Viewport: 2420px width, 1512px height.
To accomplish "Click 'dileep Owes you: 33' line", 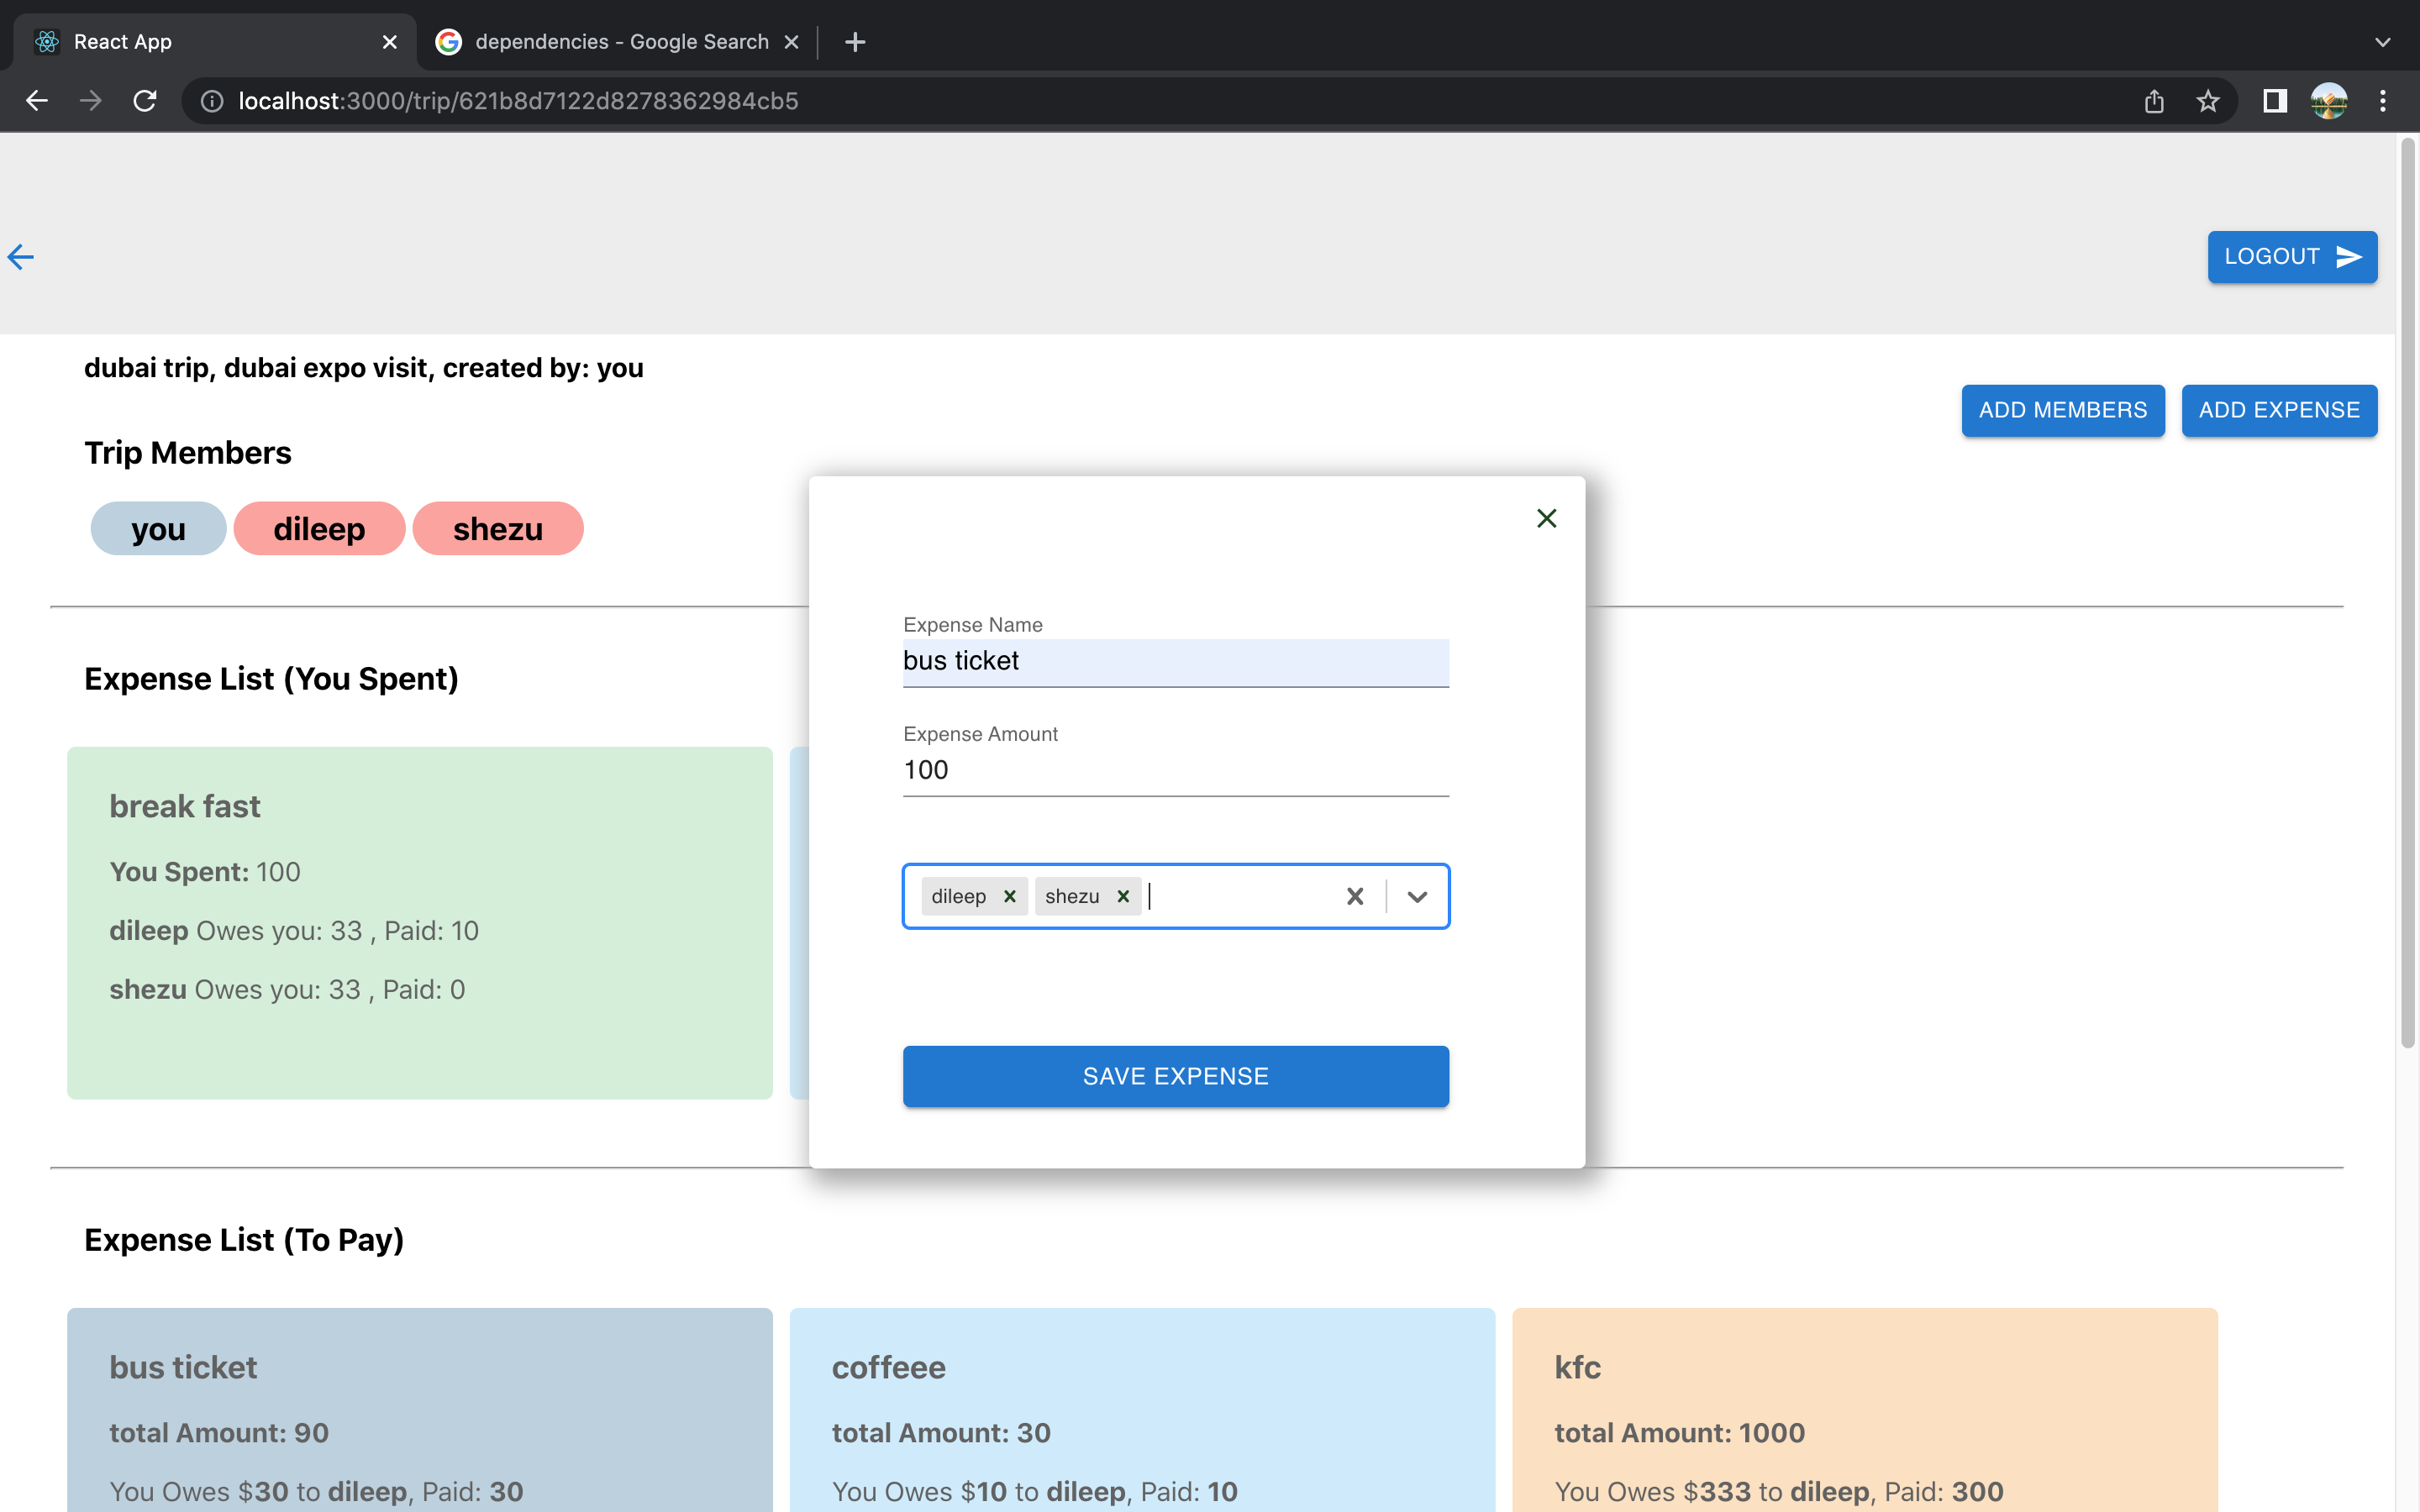I will [294, 931].
